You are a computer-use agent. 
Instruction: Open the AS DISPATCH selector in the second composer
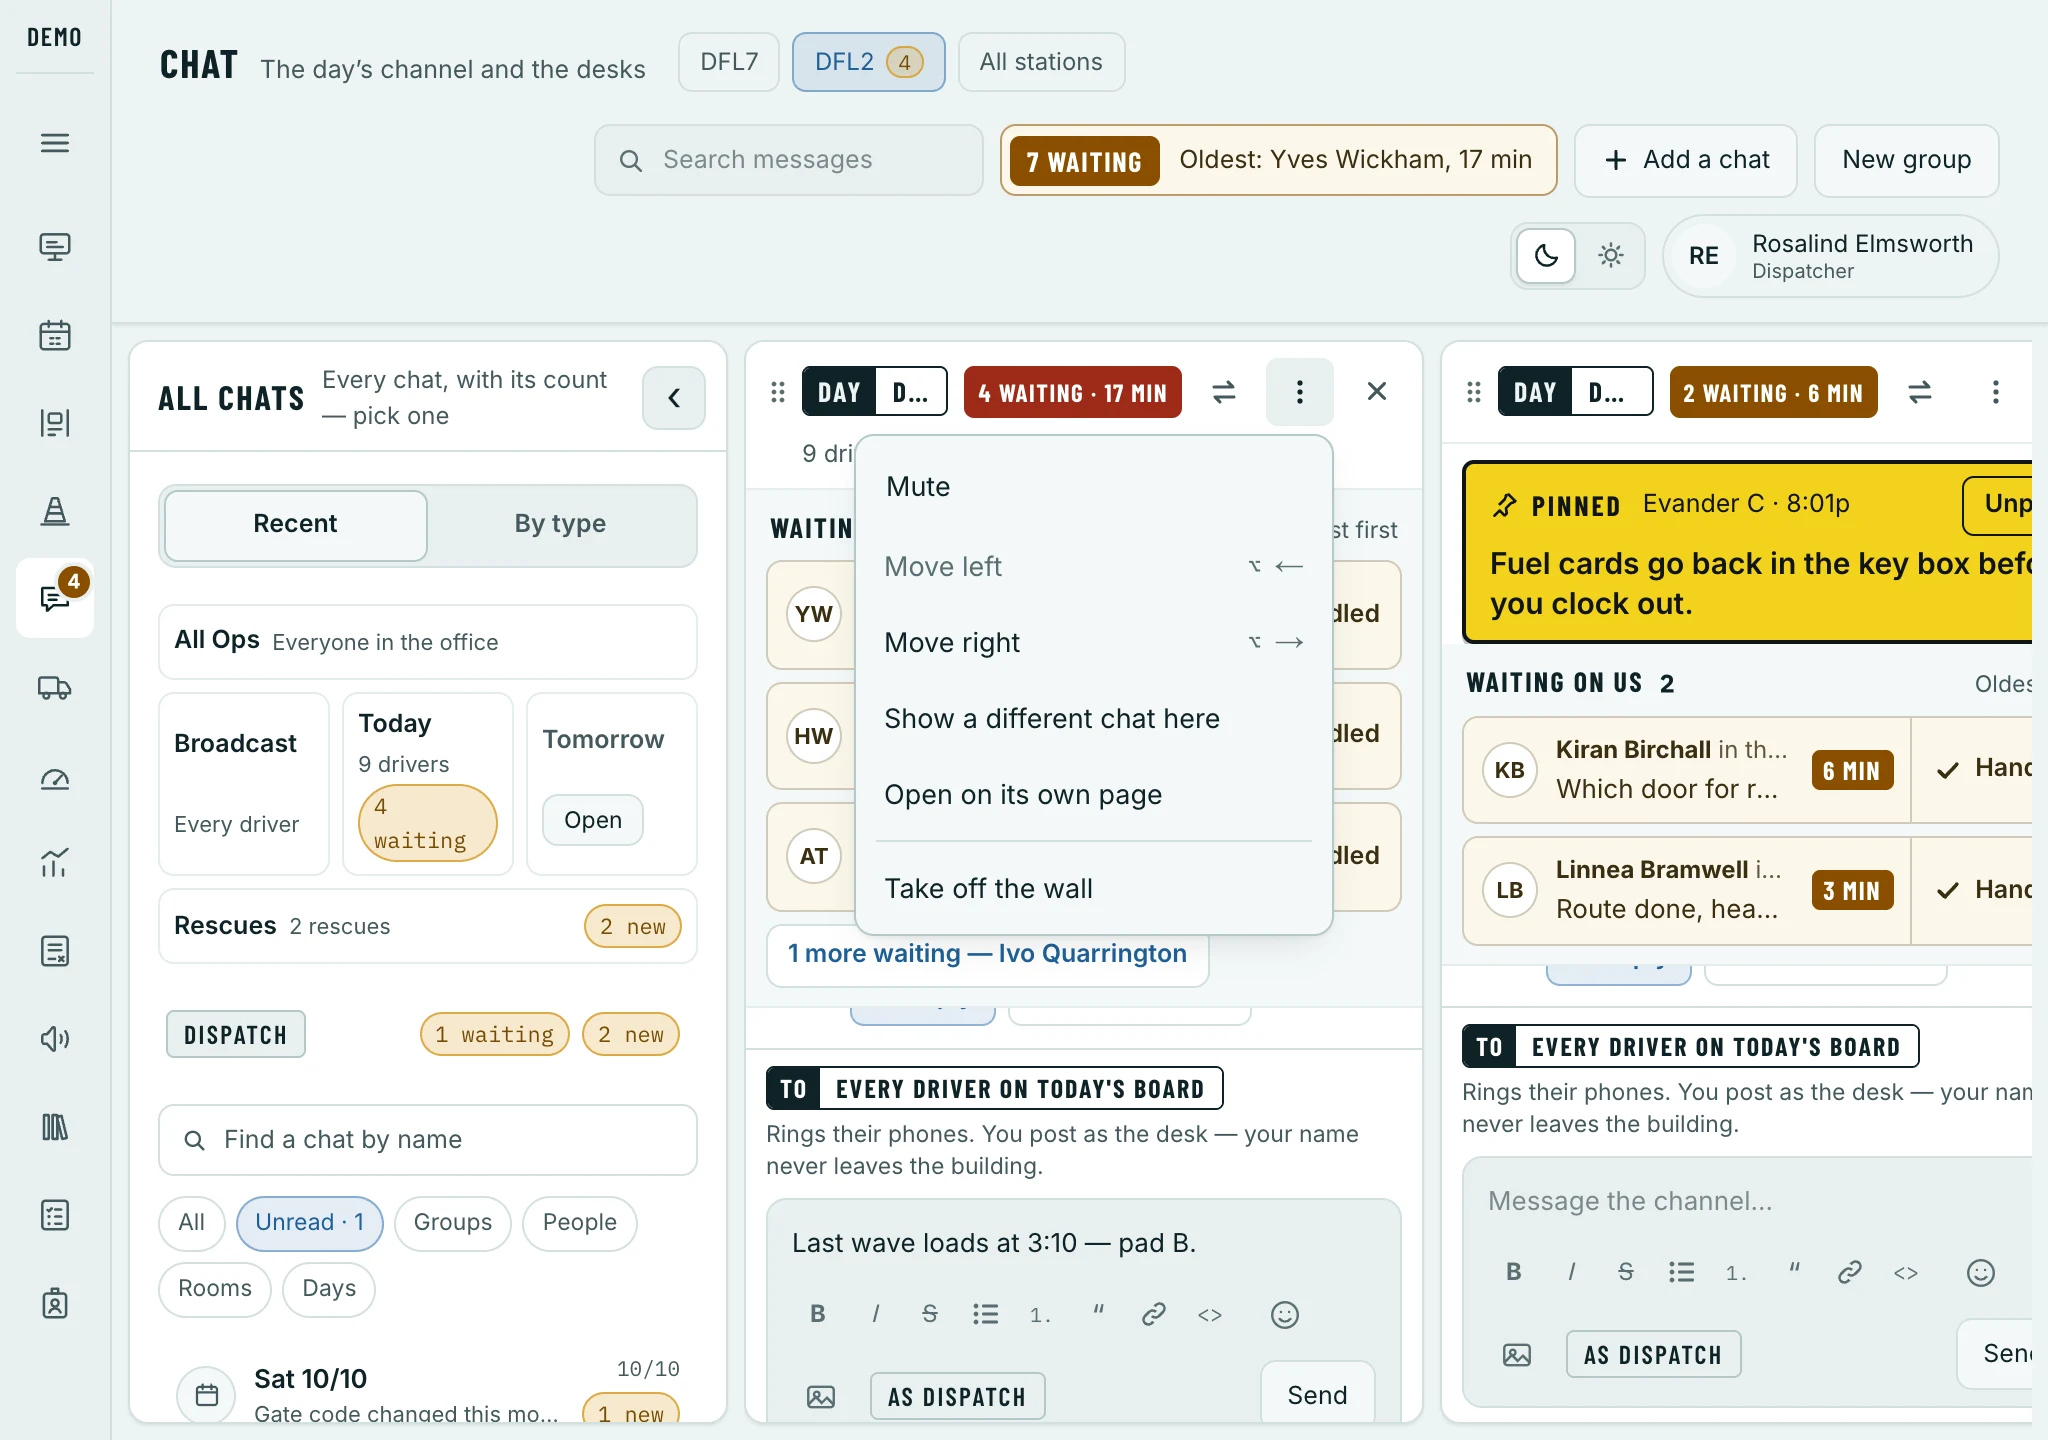click(1653, 1355)
